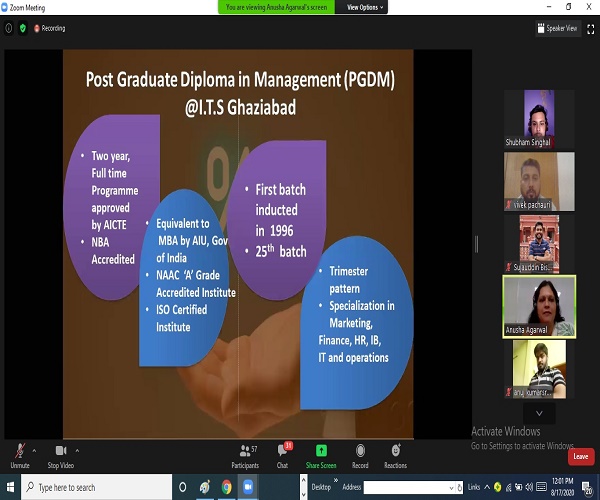Select Anusha Agarwal video thumbnail
The height and width of the screenshot is (500, 600).
coord(539,307)
